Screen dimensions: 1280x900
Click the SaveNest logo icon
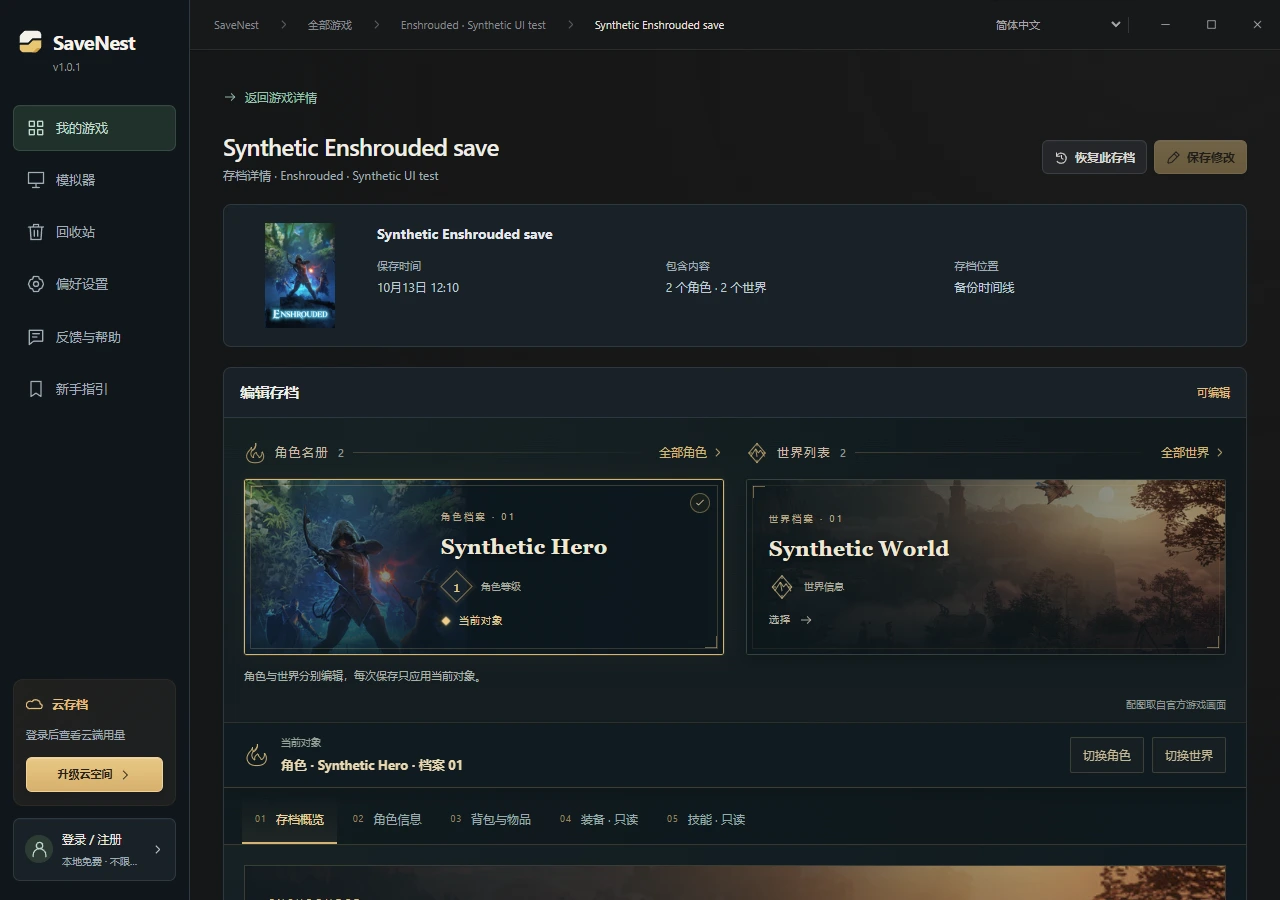31,42
